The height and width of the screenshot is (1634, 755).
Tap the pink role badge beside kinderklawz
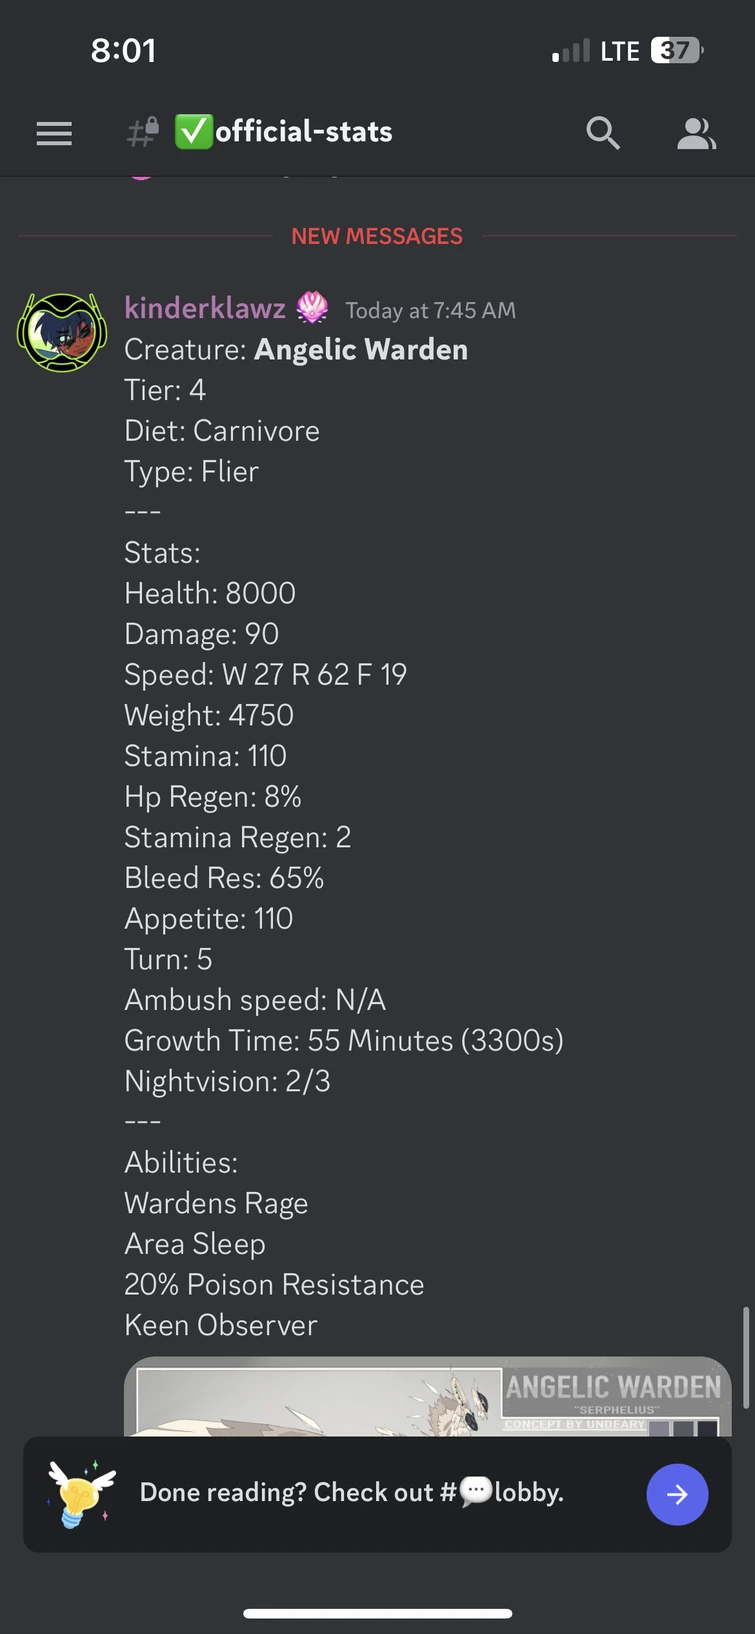[312, 308]
